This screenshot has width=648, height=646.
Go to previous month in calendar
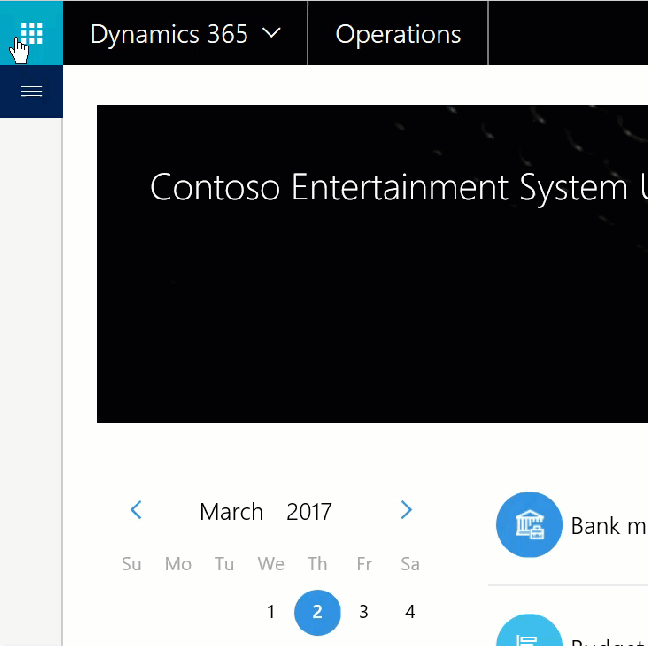(136, 511)
